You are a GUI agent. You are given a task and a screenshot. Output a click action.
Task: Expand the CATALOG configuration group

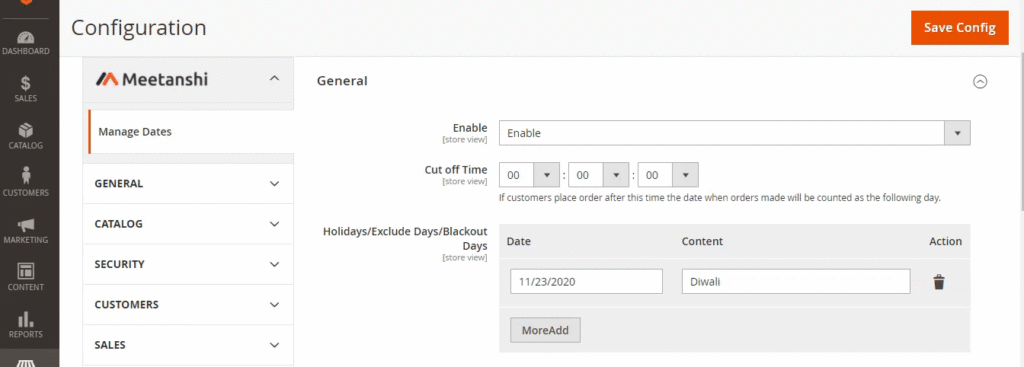188,224
